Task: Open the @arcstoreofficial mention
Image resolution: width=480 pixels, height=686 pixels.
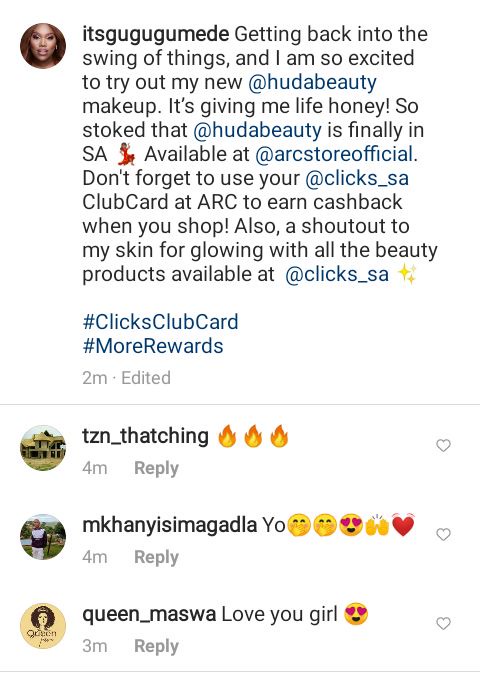Action: [334, 154]
